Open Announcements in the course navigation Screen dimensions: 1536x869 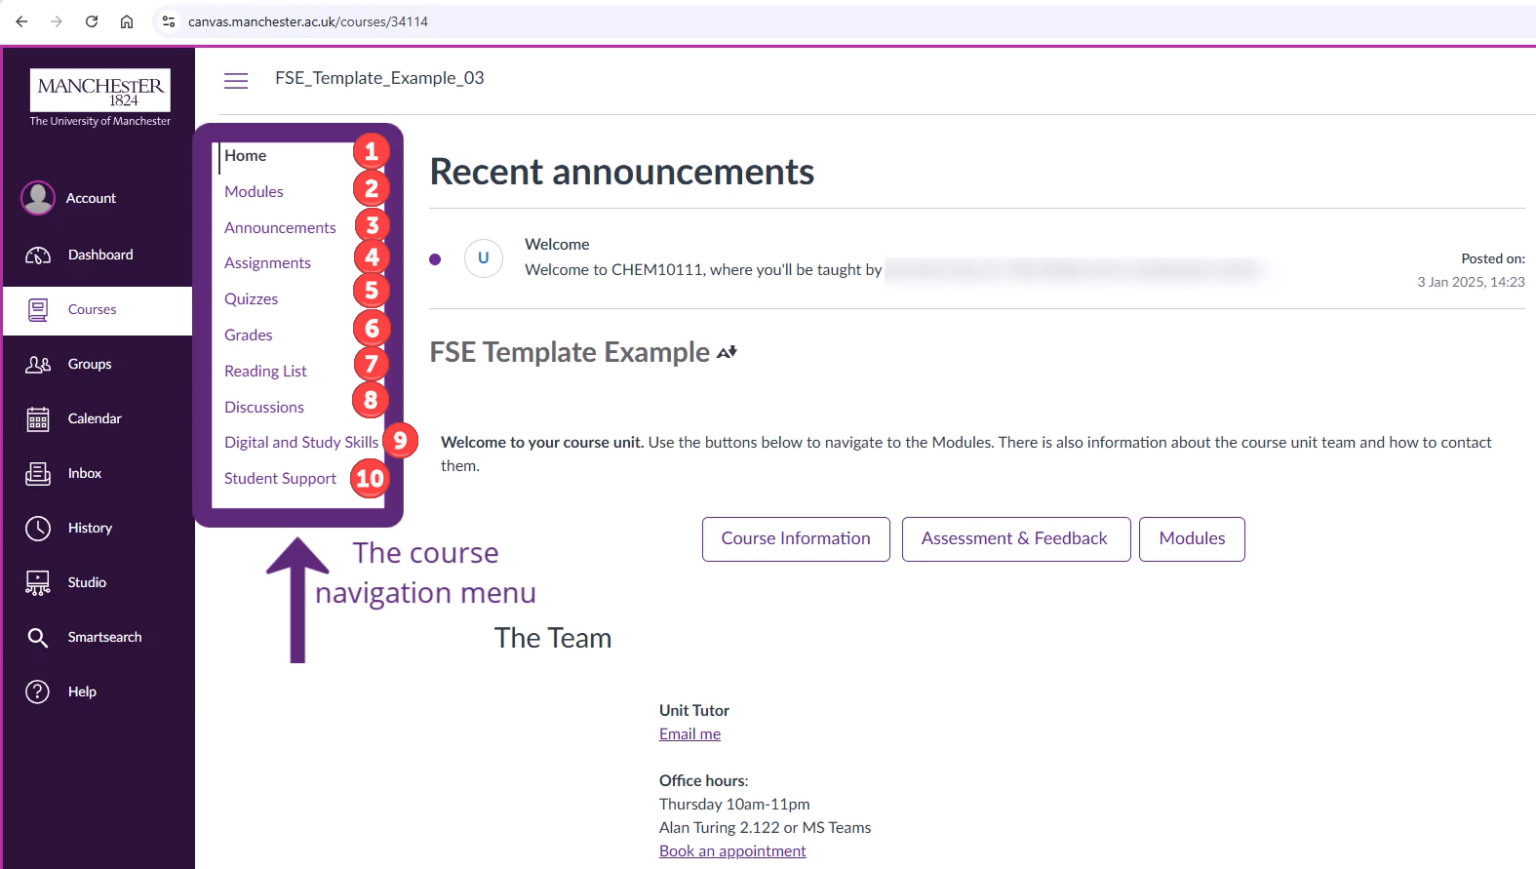[x=280, y=227]
